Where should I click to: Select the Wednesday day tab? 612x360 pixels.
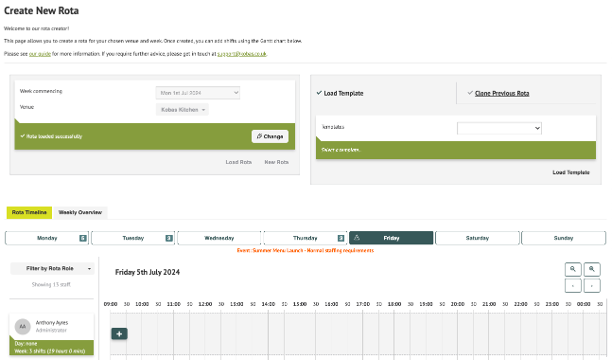[x=219, y=238]
